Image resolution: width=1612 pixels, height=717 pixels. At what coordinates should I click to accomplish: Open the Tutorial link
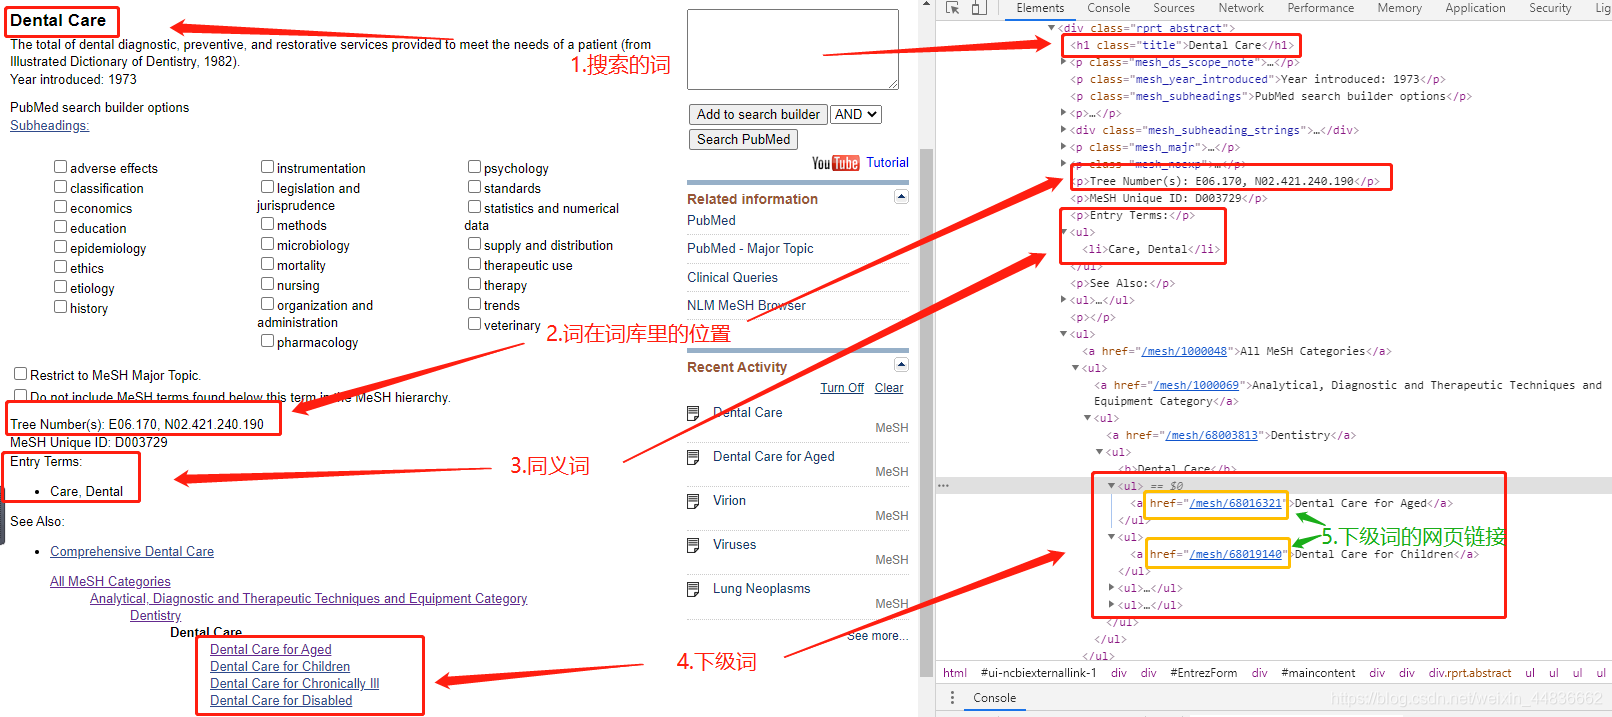[x=887, y=163]
